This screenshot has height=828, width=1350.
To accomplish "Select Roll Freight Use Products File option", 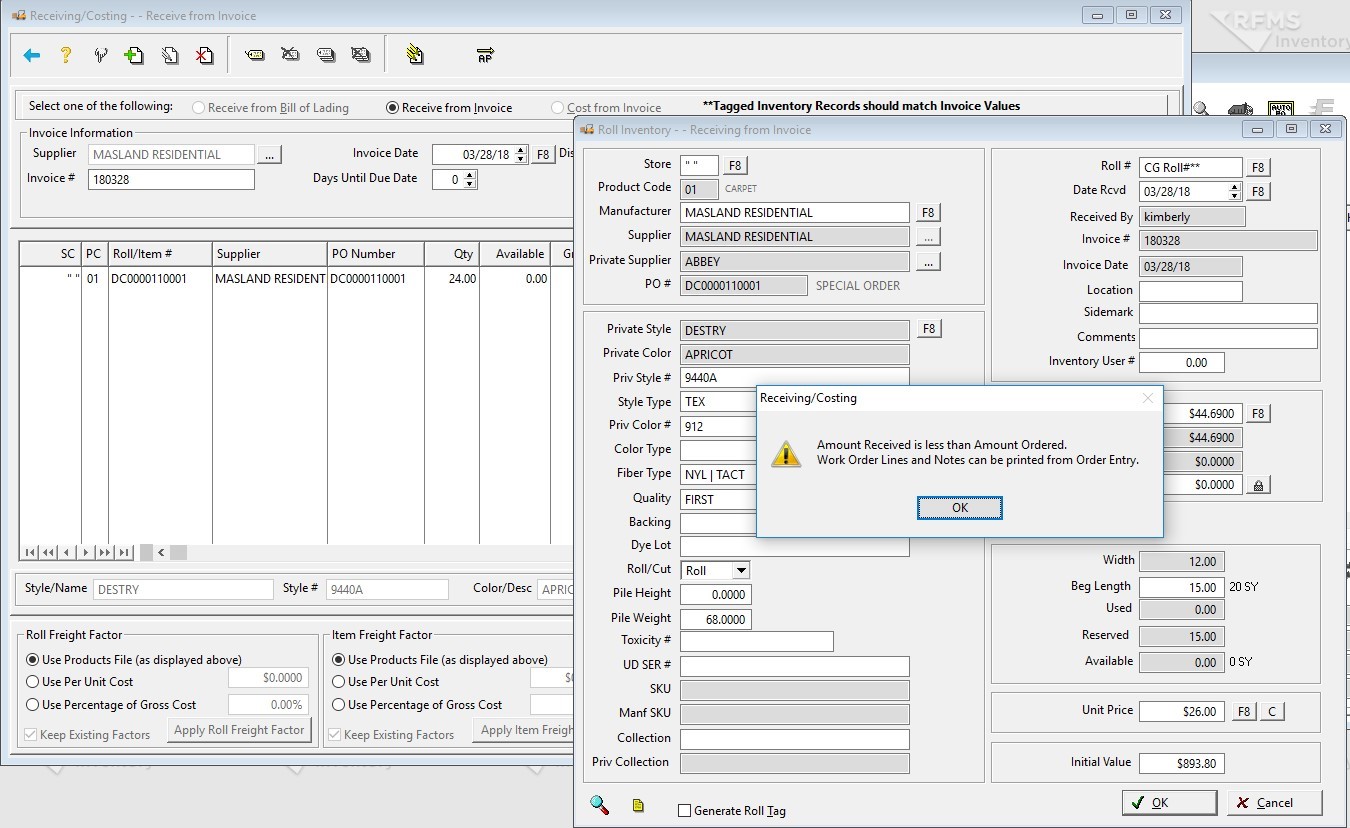I will click(134, 660).
